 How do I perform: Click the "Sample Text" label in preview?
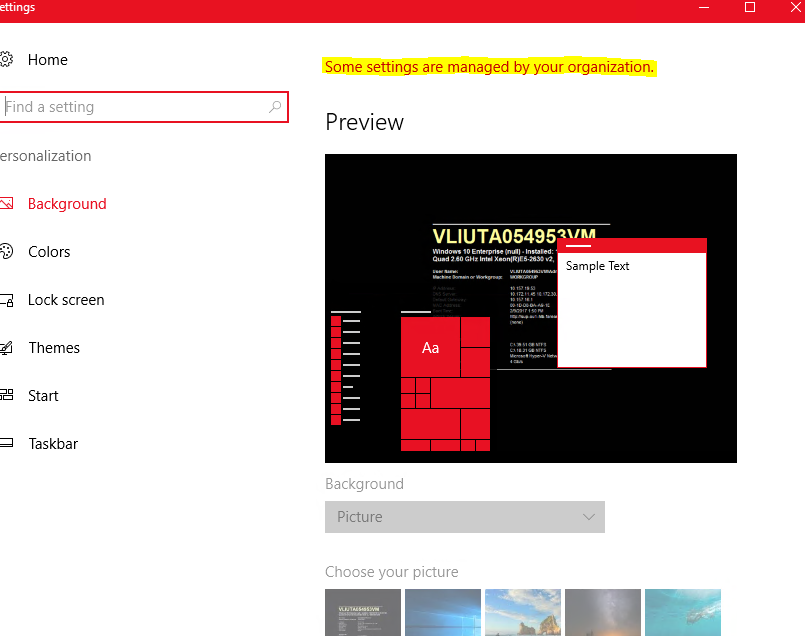[597, 266]
